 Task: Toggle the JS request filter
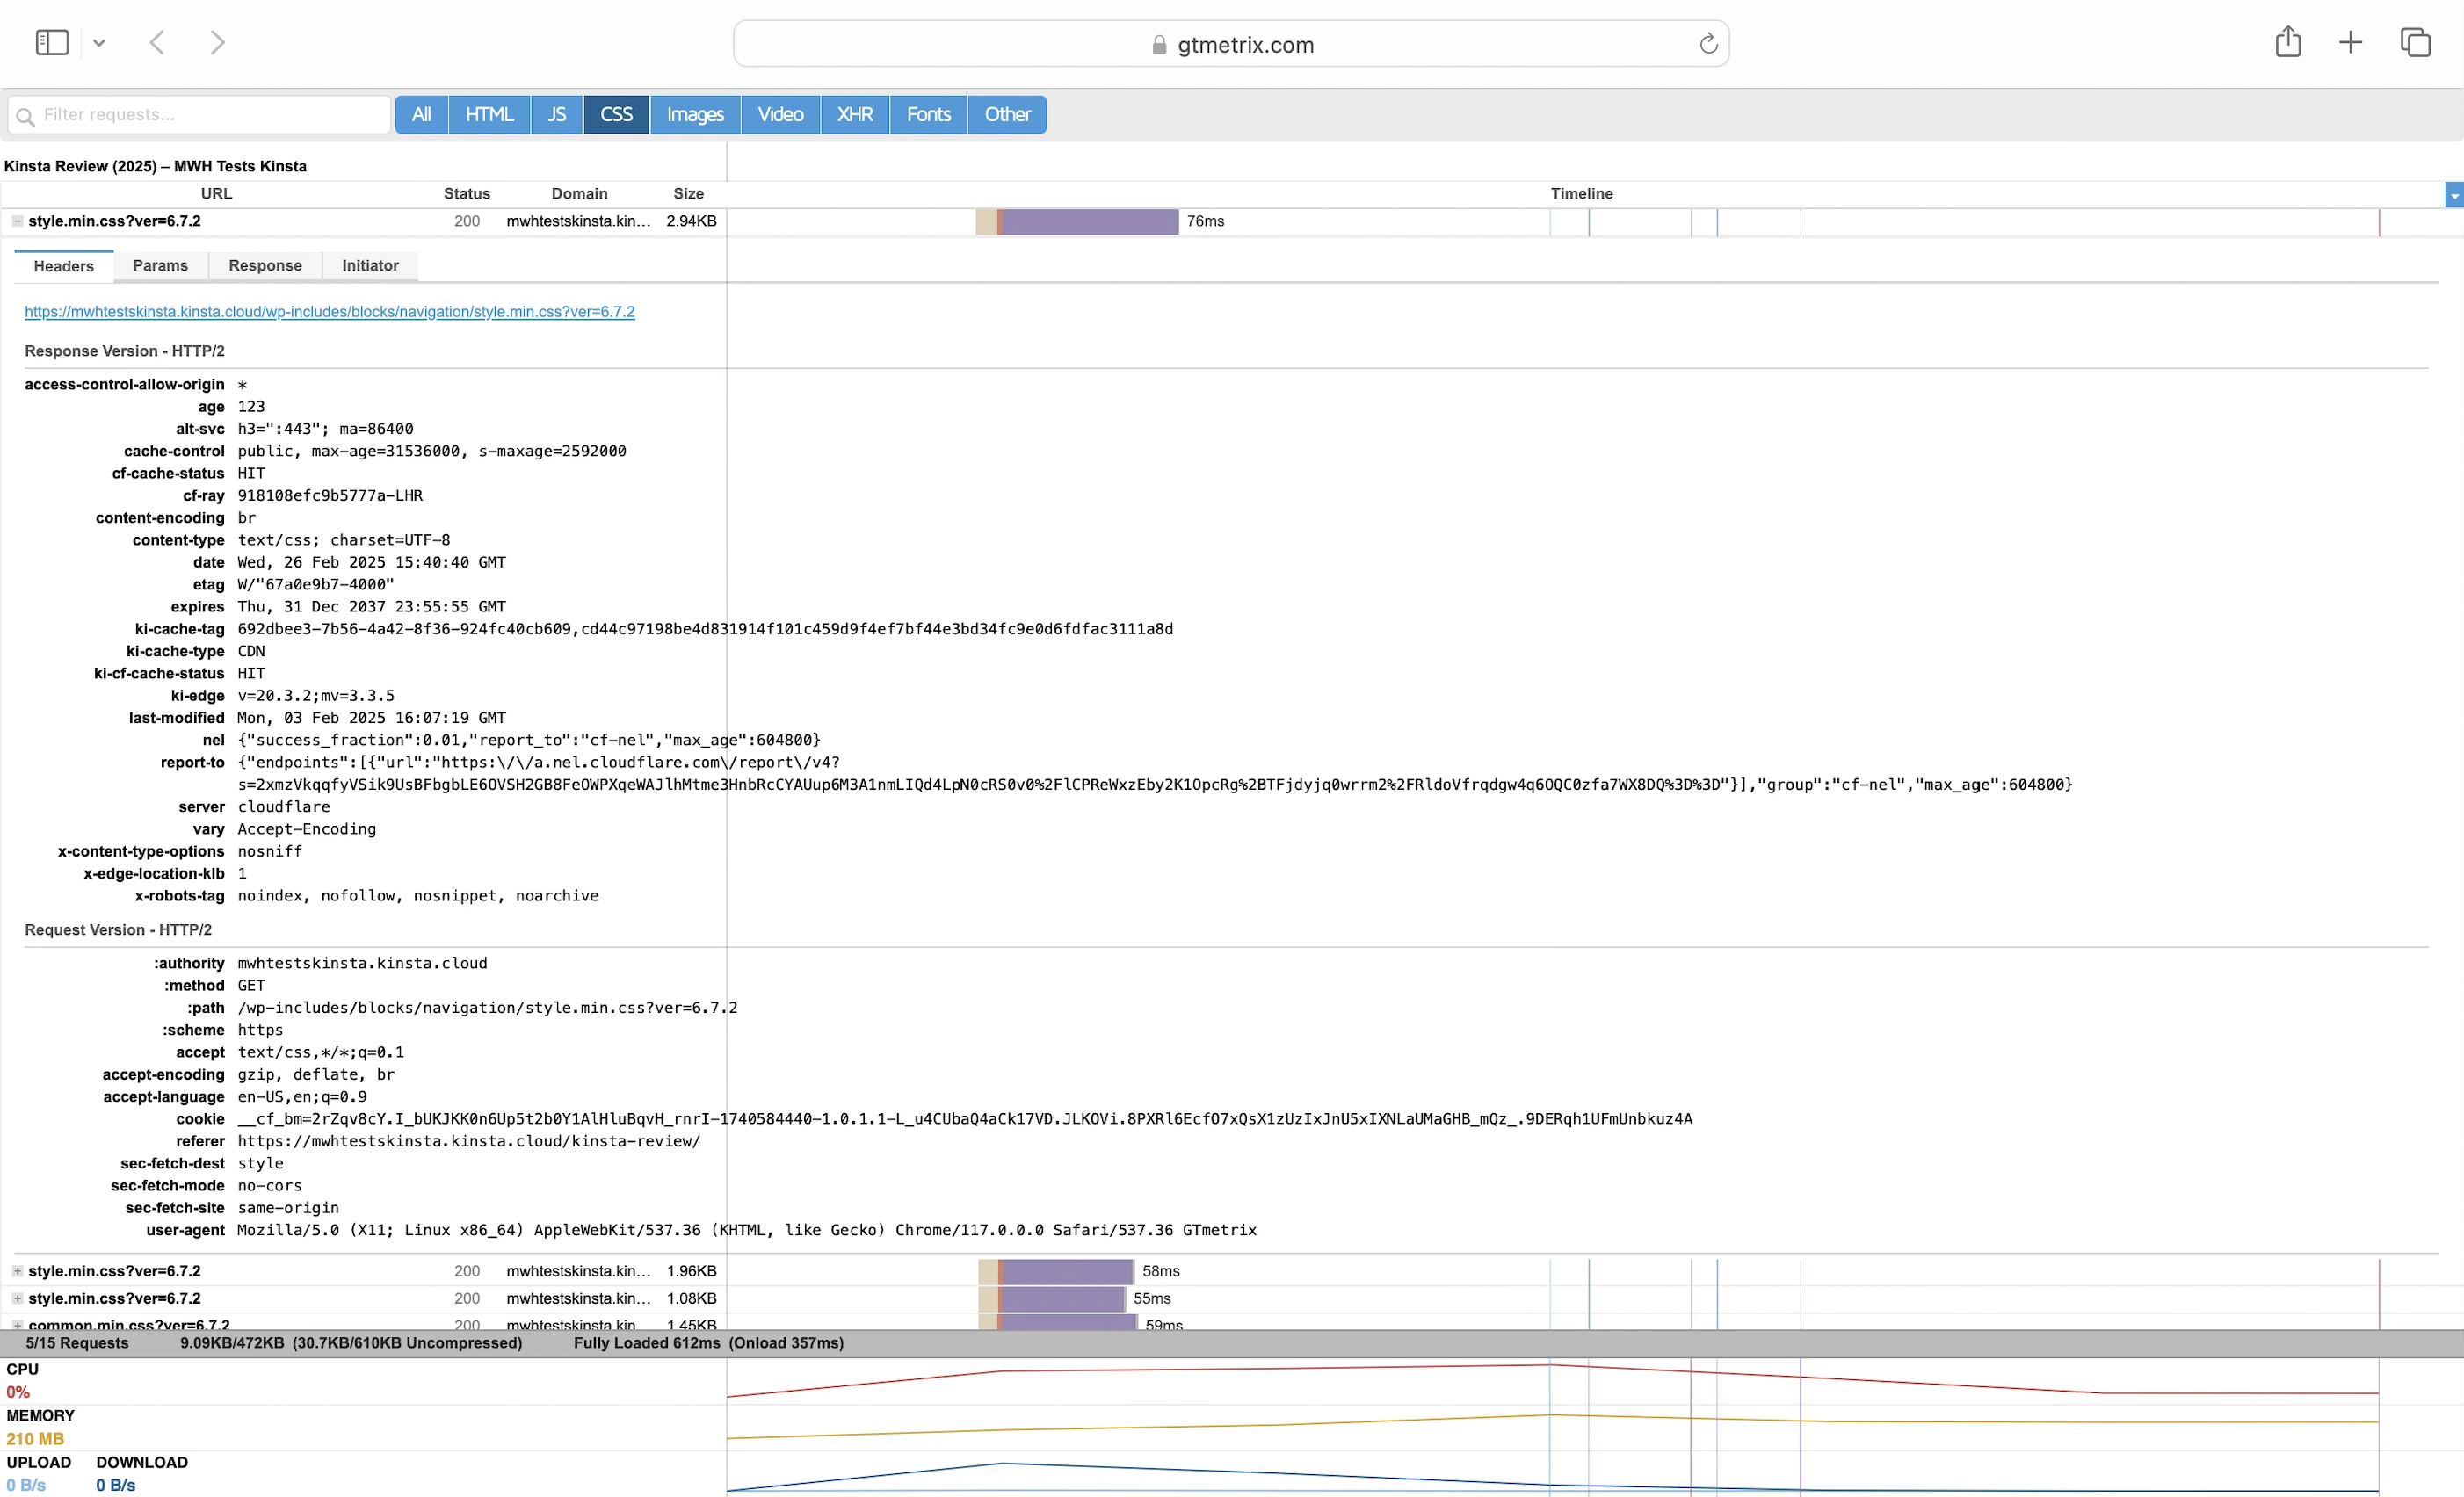(556, 115)
